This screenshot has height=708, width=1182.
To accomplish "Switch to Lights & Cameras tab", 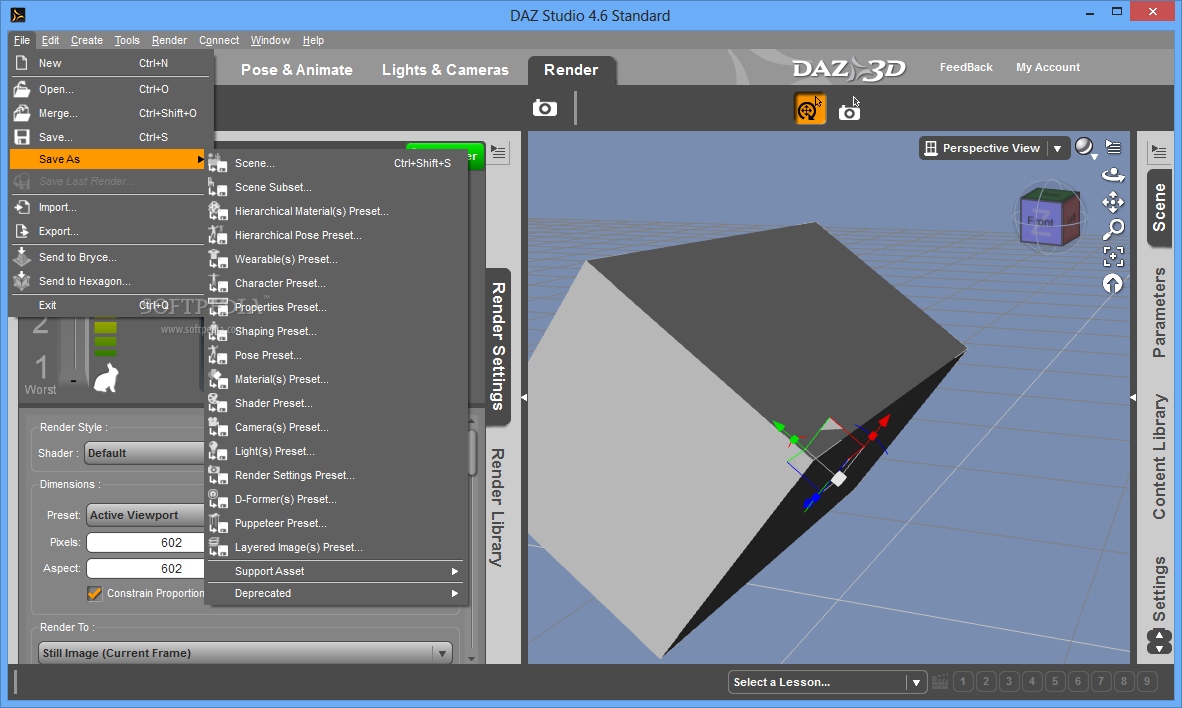I will tap(445, 70).
